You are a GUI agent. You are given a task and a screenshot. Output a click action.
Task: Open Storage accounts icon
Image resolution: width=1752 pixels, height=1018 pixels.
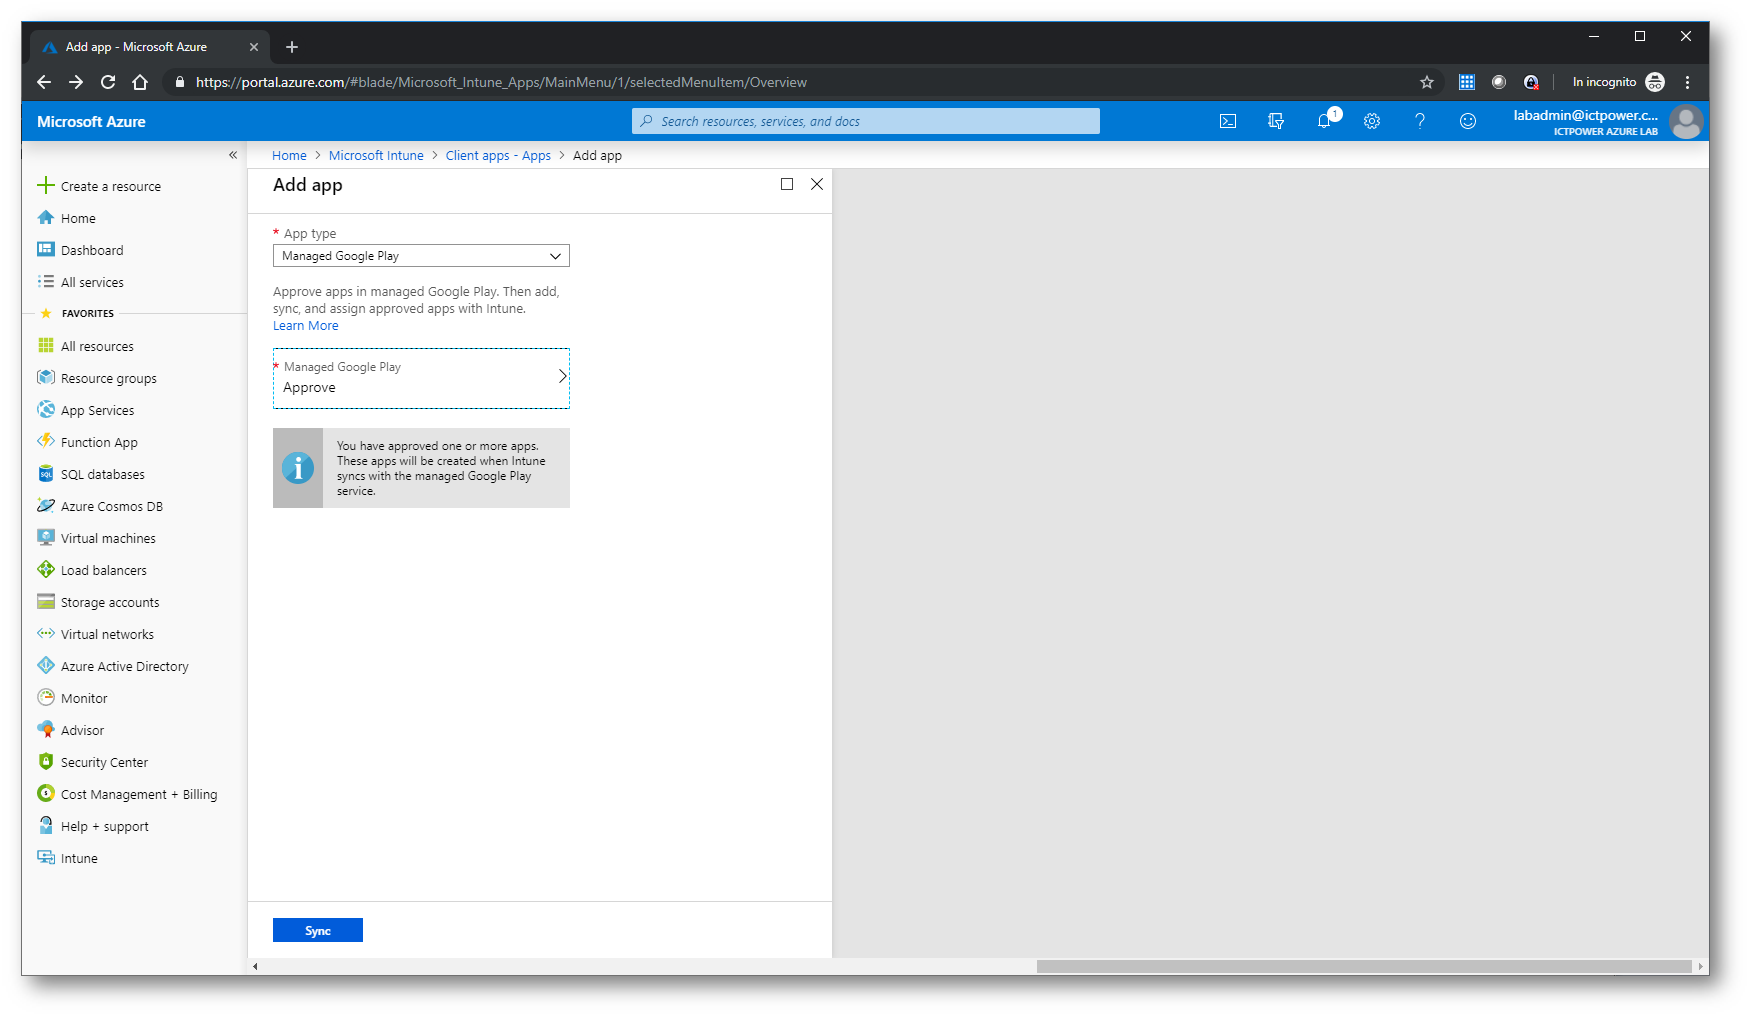46,601
